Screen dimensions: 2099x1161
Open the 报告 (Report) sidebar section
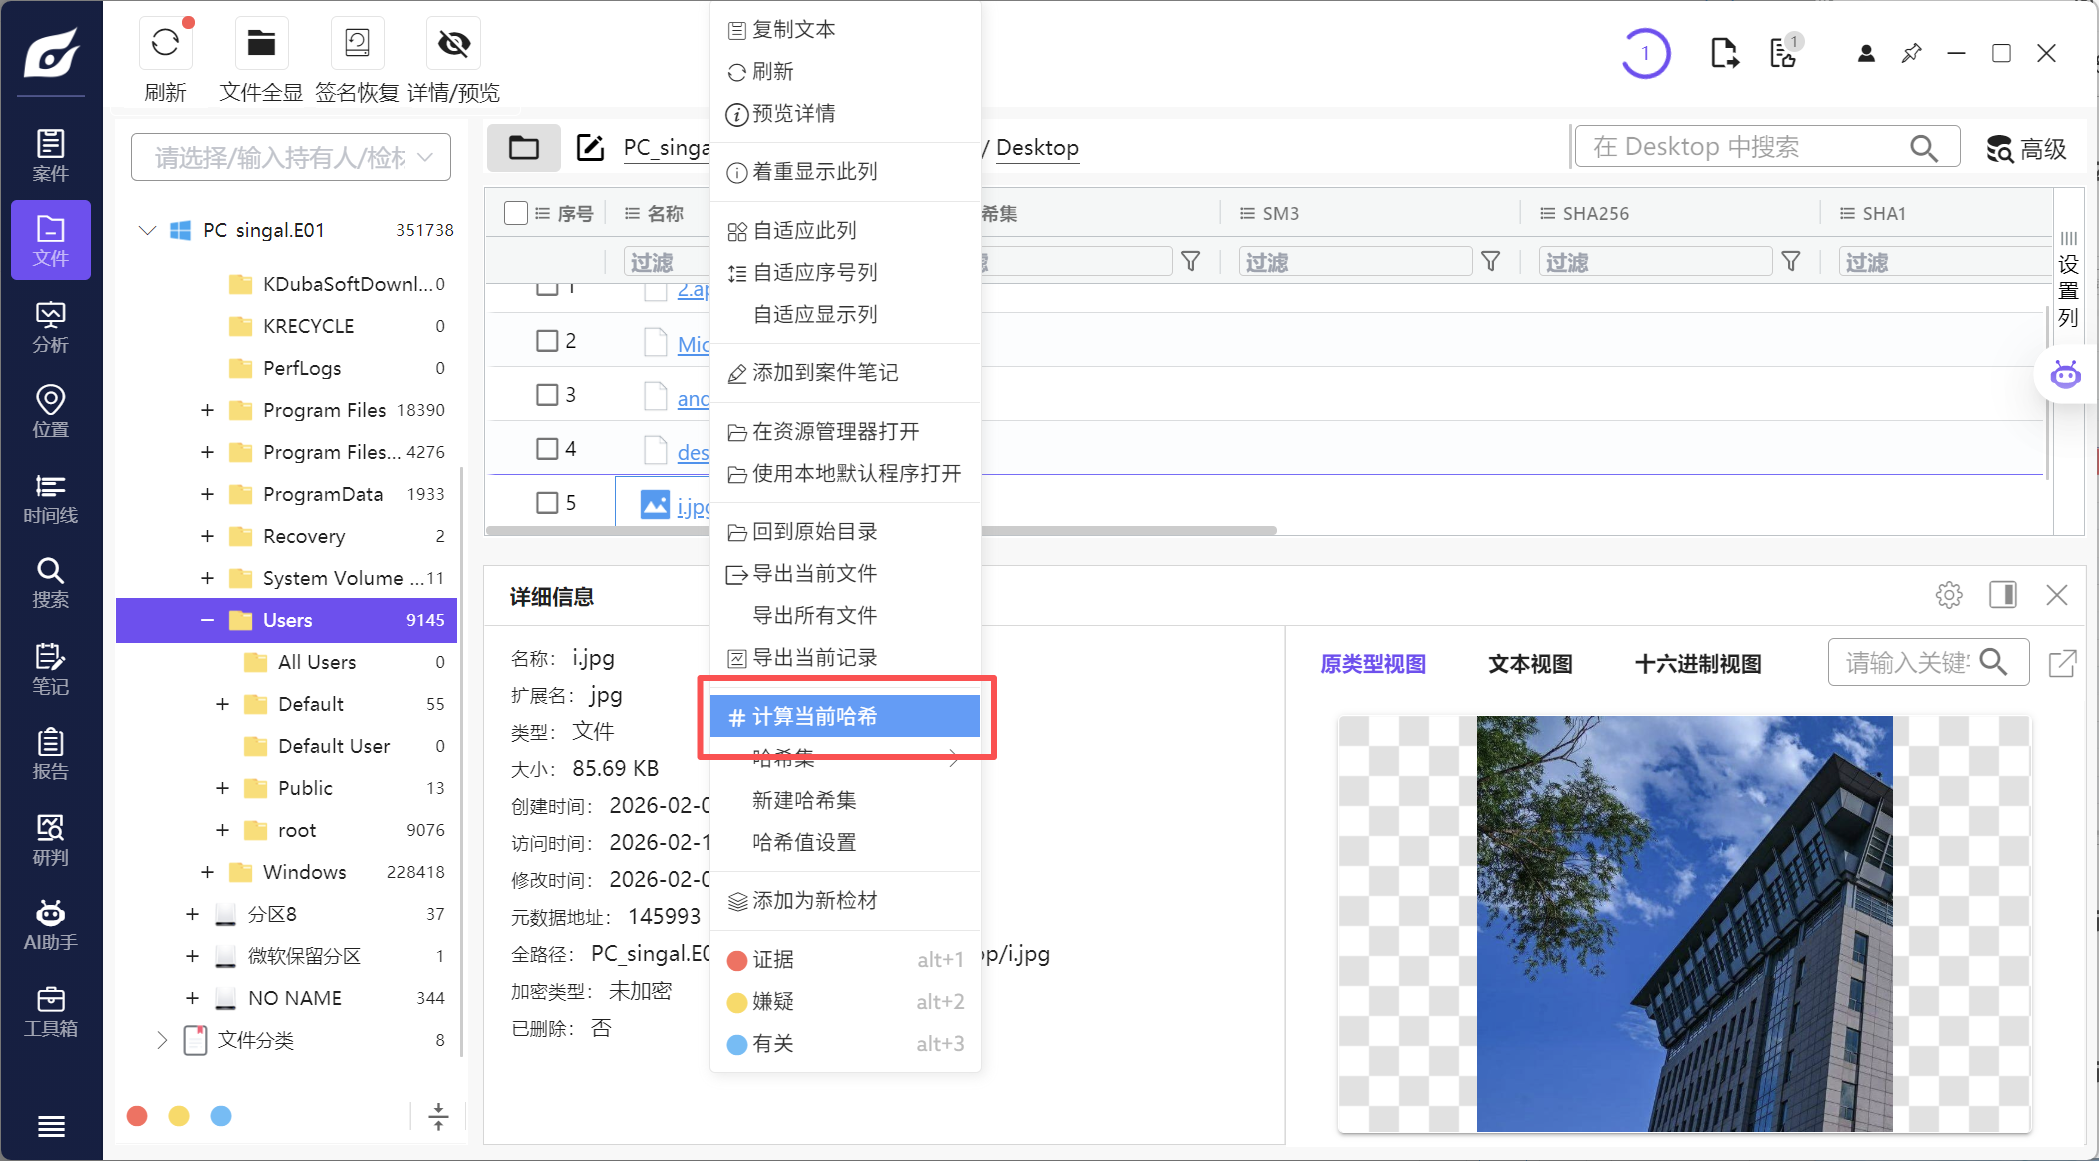pyautogui.click(x=50, y=754)
